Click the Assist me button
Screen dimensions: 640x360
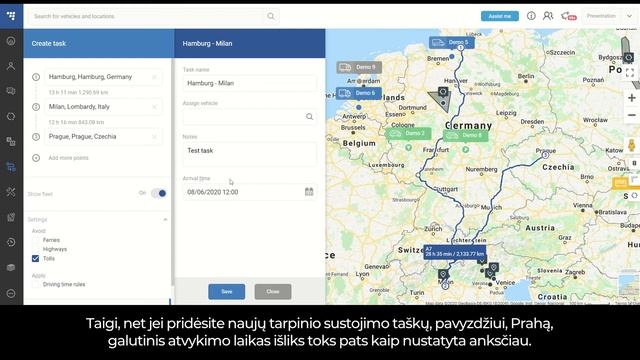click(x=500, y=16)
